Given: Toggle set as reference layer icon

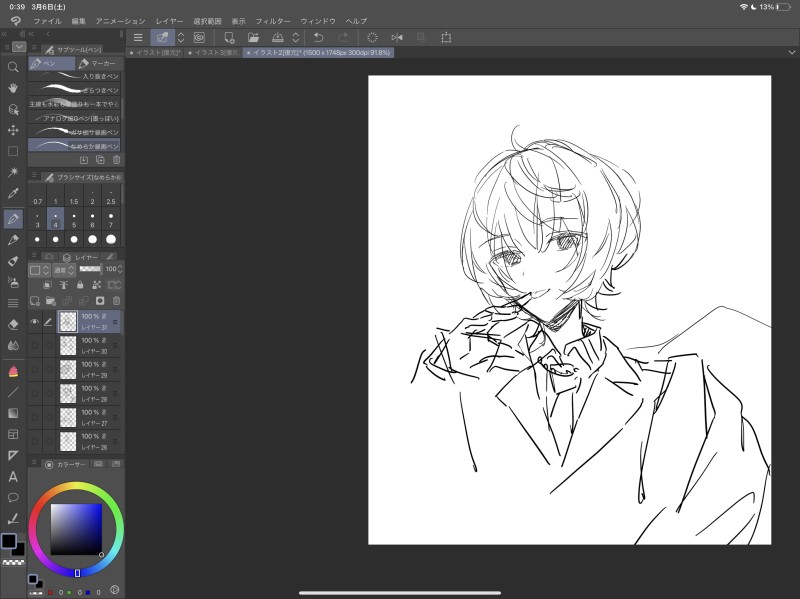Looking at the screenshot, I should tap(64, 285).
